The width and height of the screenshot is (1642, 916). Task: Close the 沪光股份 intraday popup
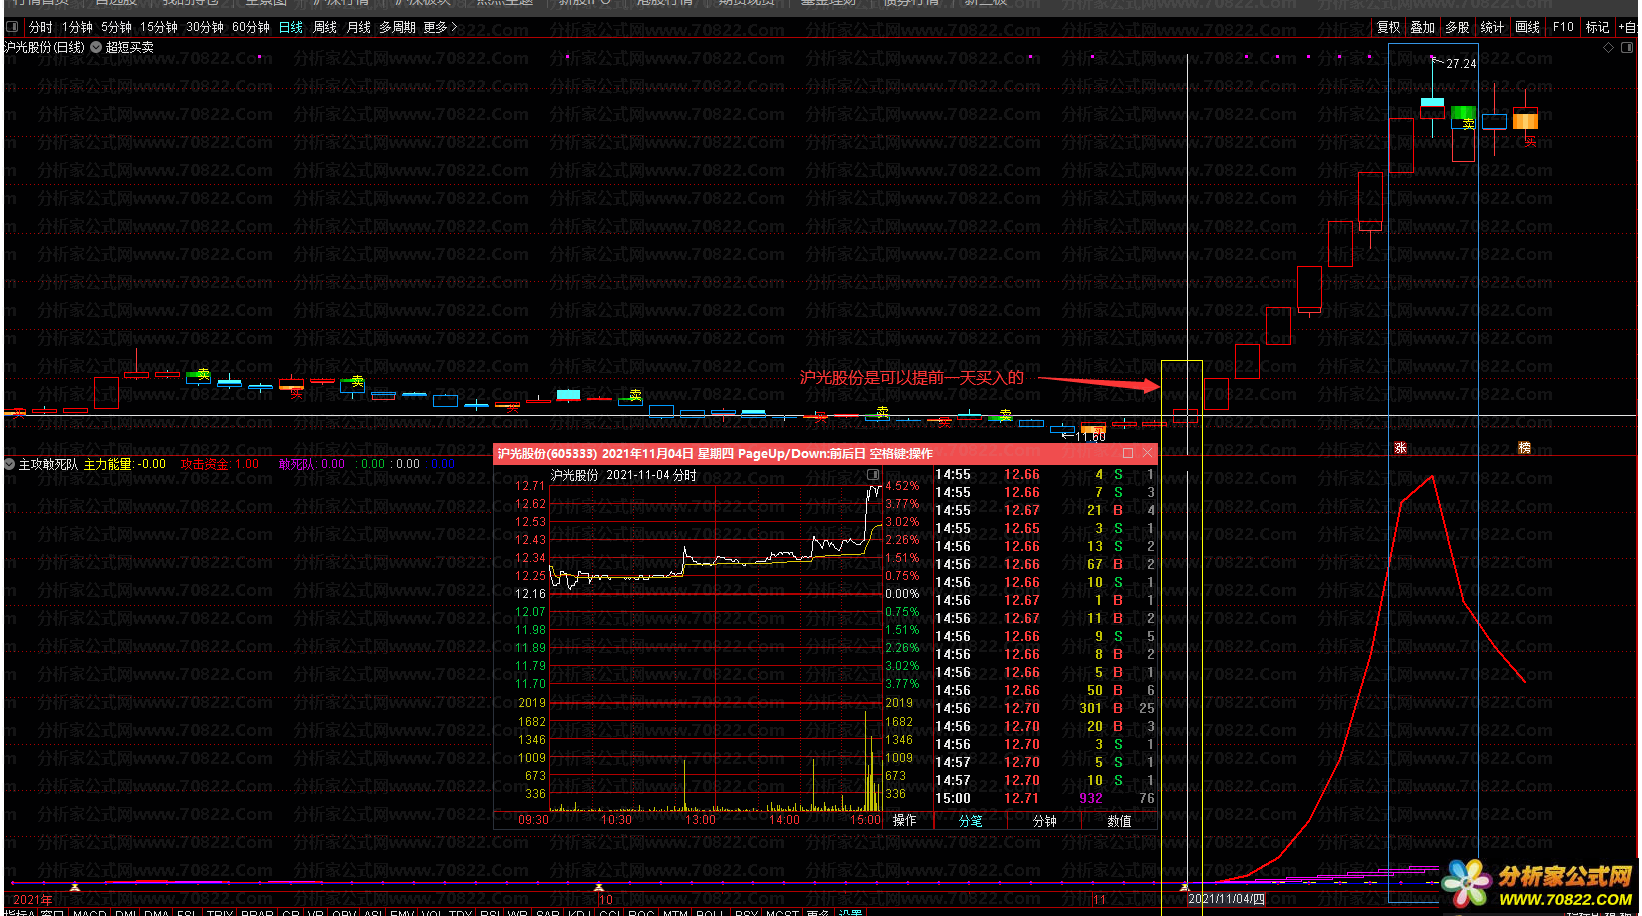(1147, 453)
